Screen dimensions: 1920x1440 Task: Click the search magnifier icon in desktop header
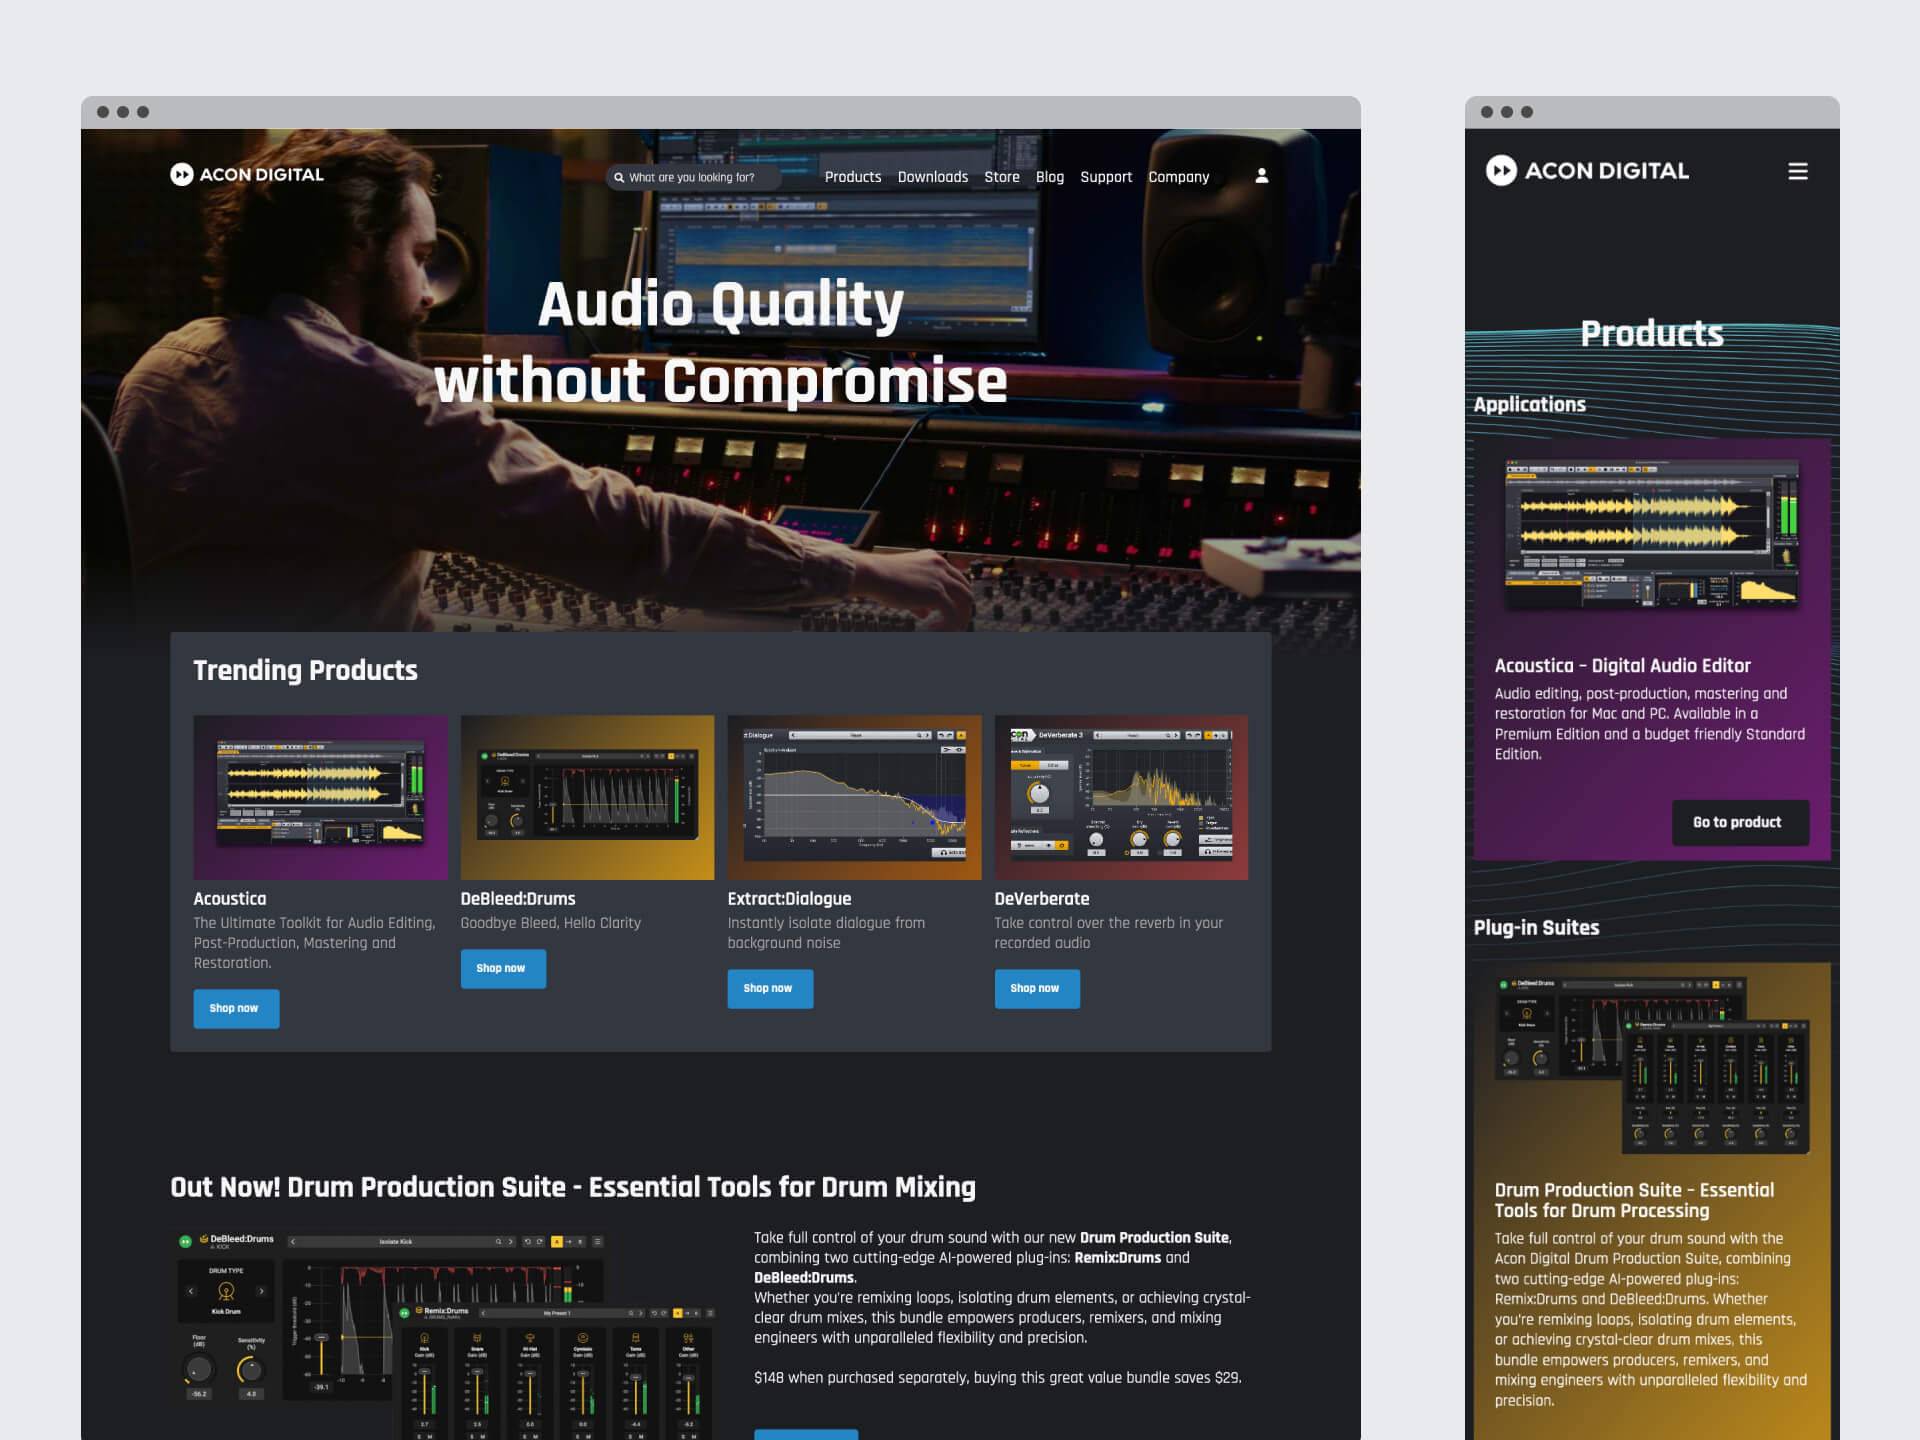[x=619, y=178]
